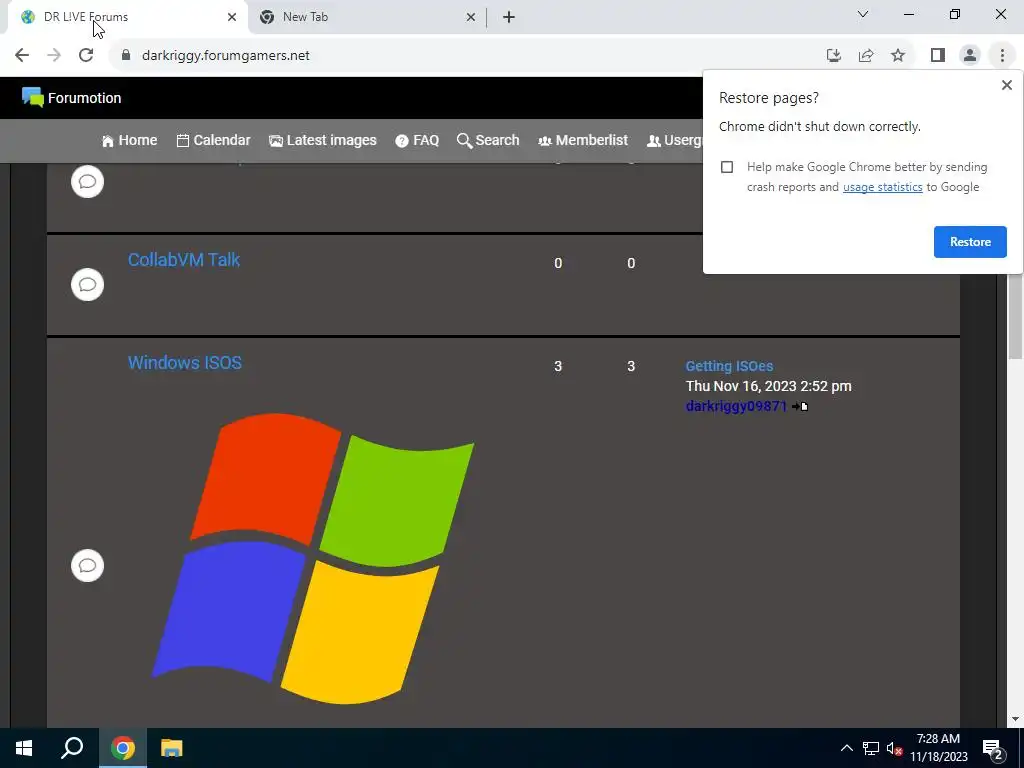Click the Chrome forward arrow

(54, 56)
